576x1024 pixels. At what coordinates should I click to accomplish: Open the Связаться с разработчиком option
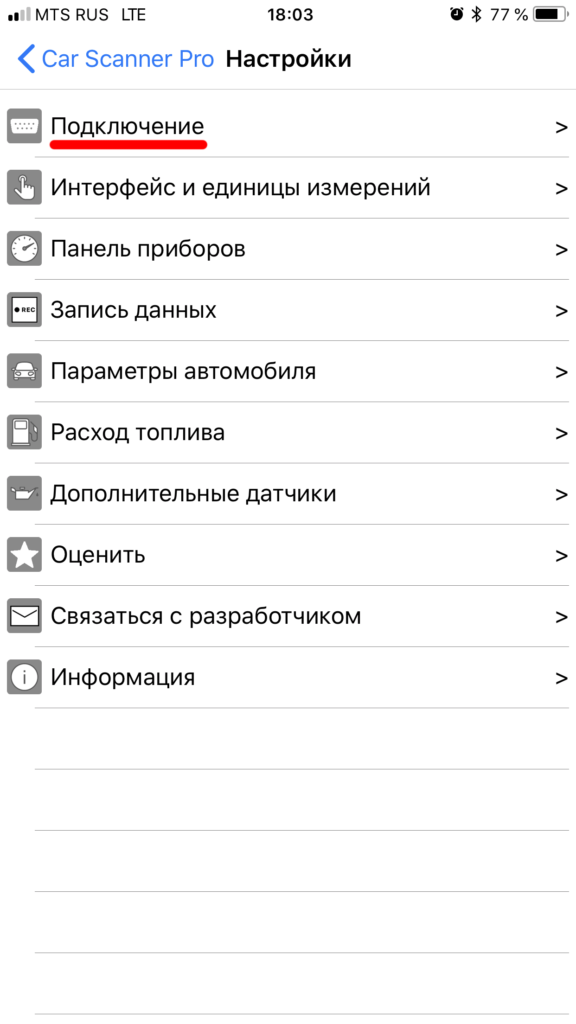[x=205, y=616]
